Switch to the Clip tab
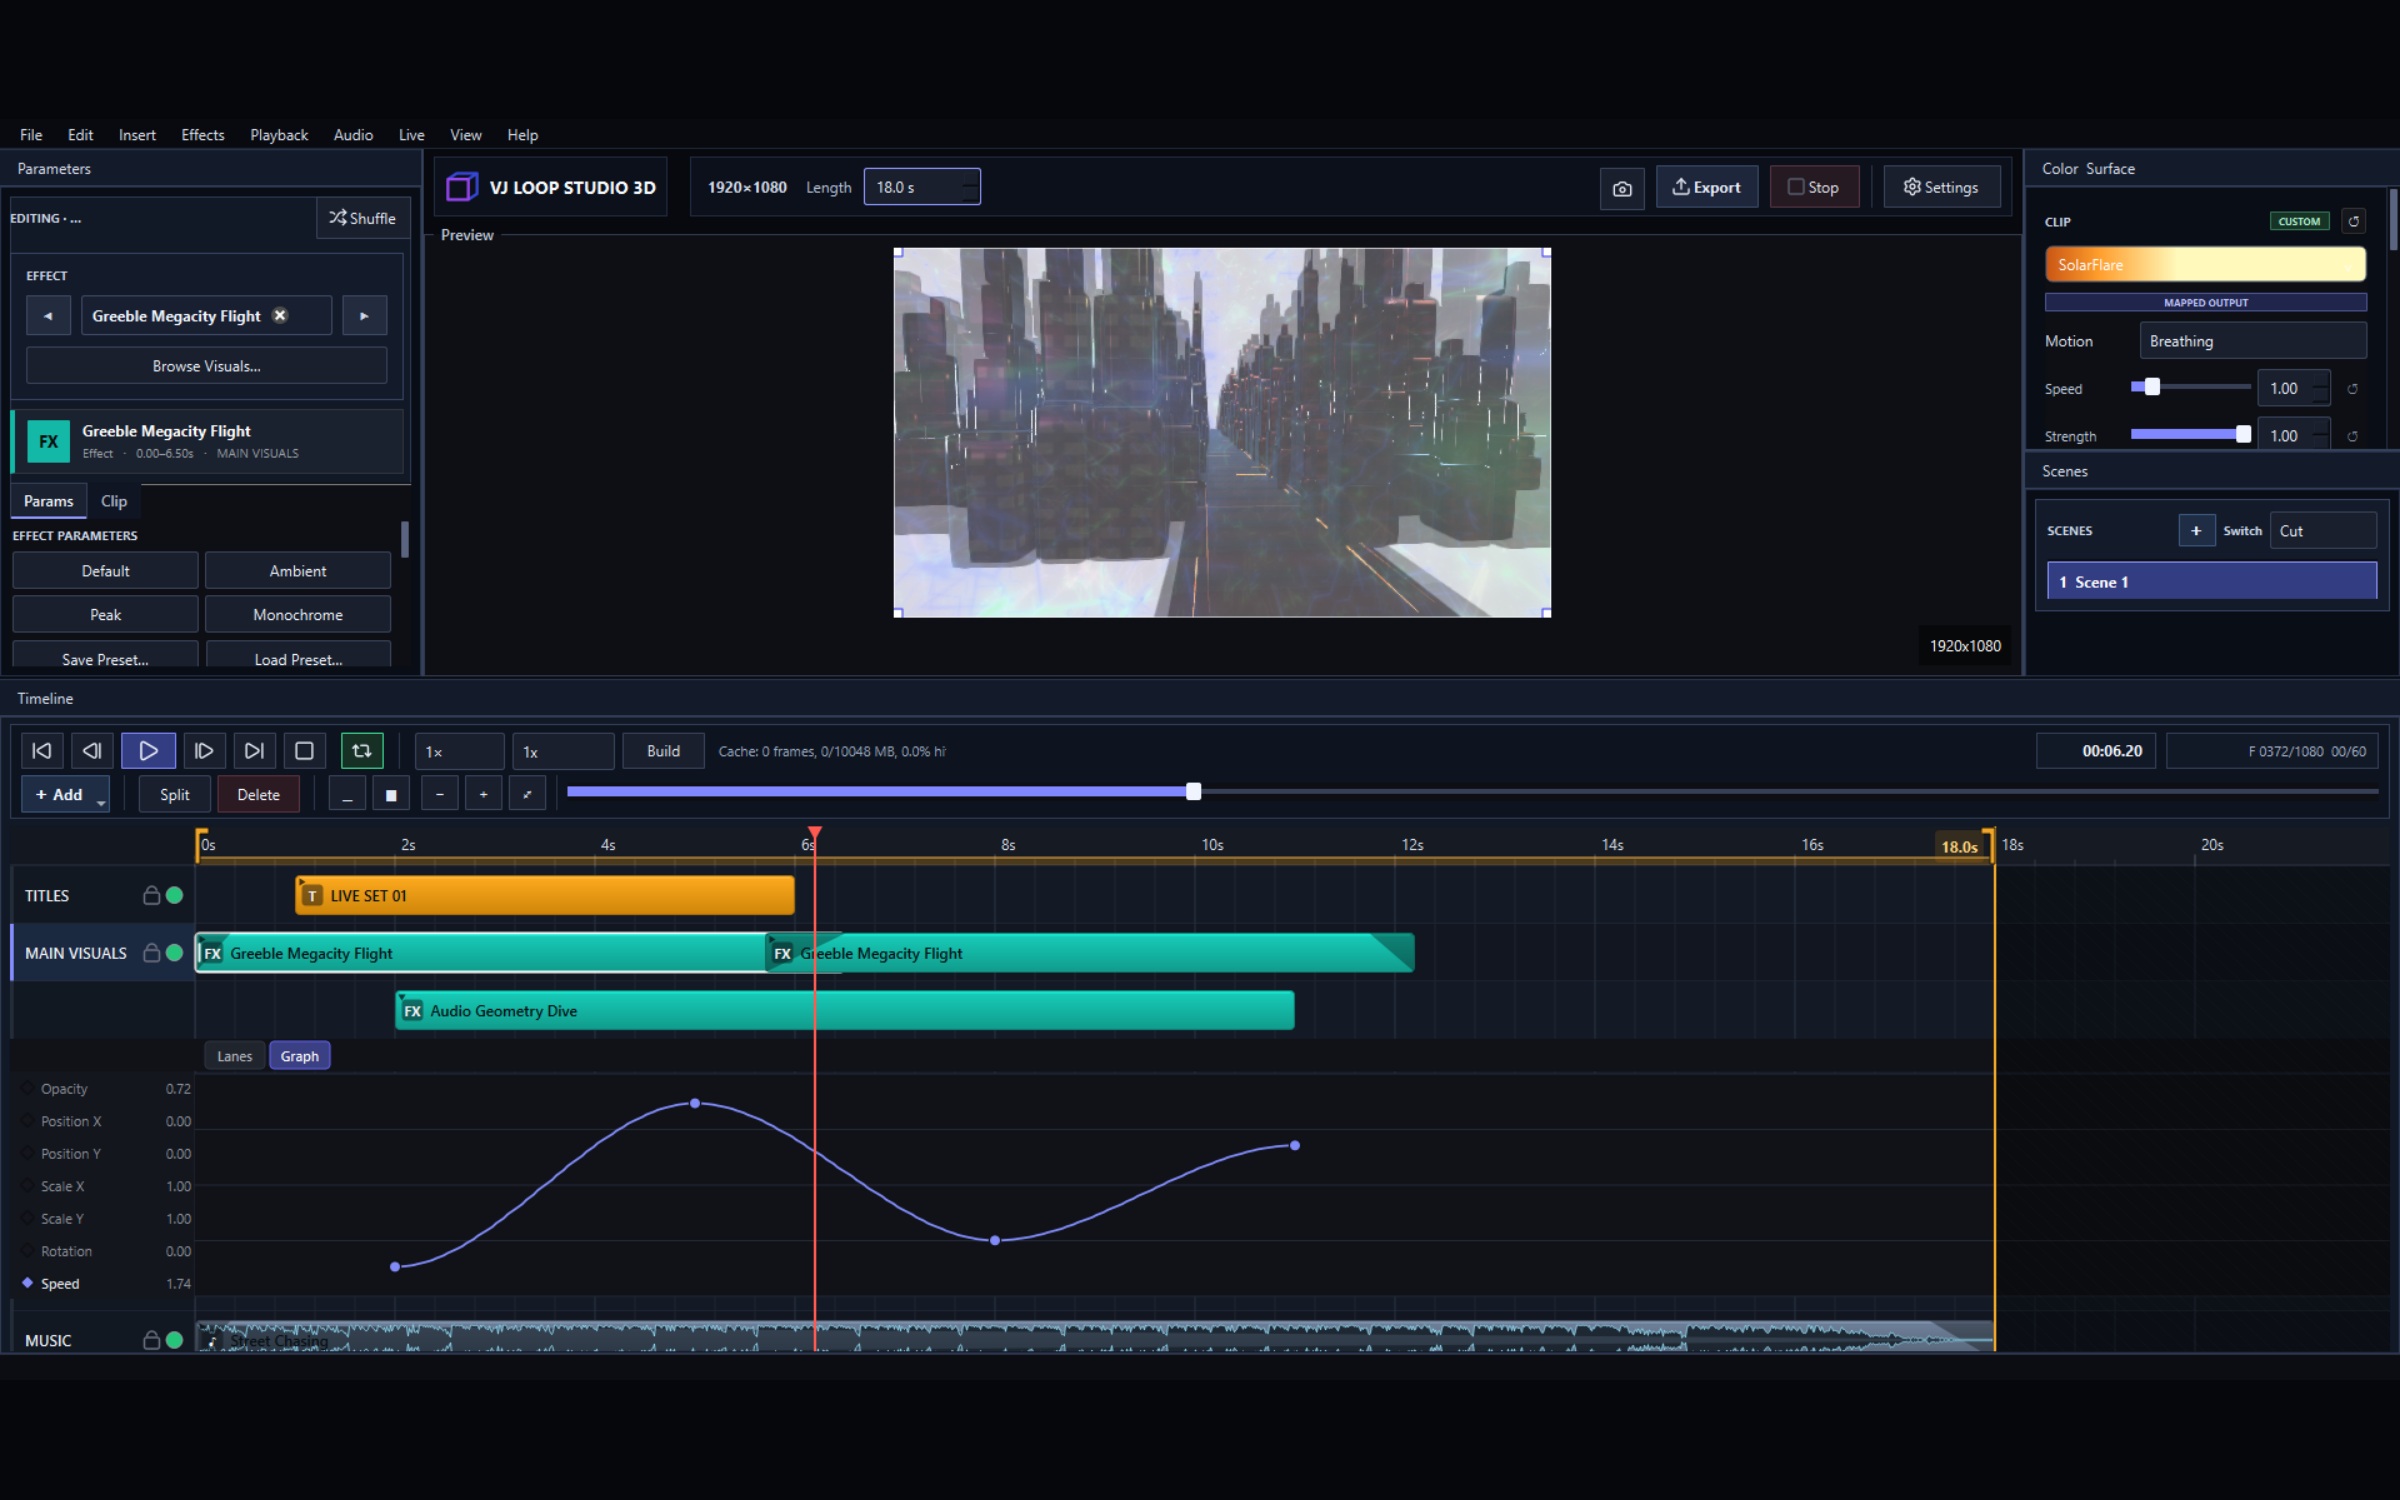 pyautogui.click(x=114, y=501)
